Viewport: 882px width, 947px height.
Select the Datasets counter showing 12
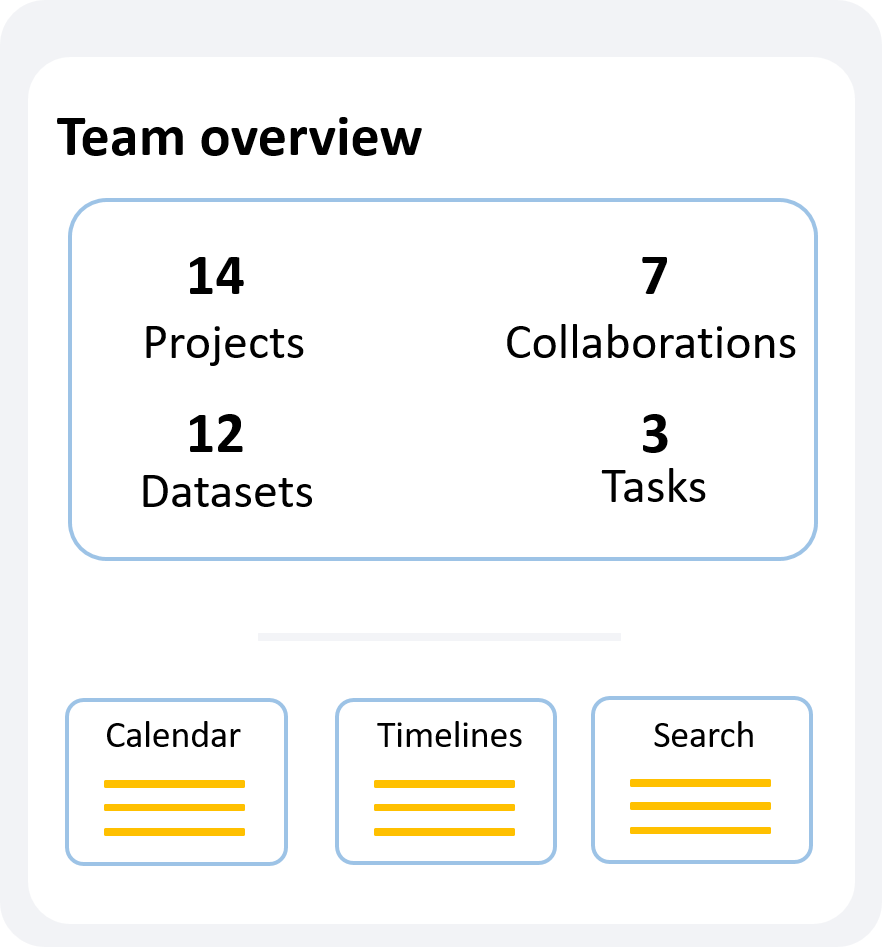click(217, 434)
